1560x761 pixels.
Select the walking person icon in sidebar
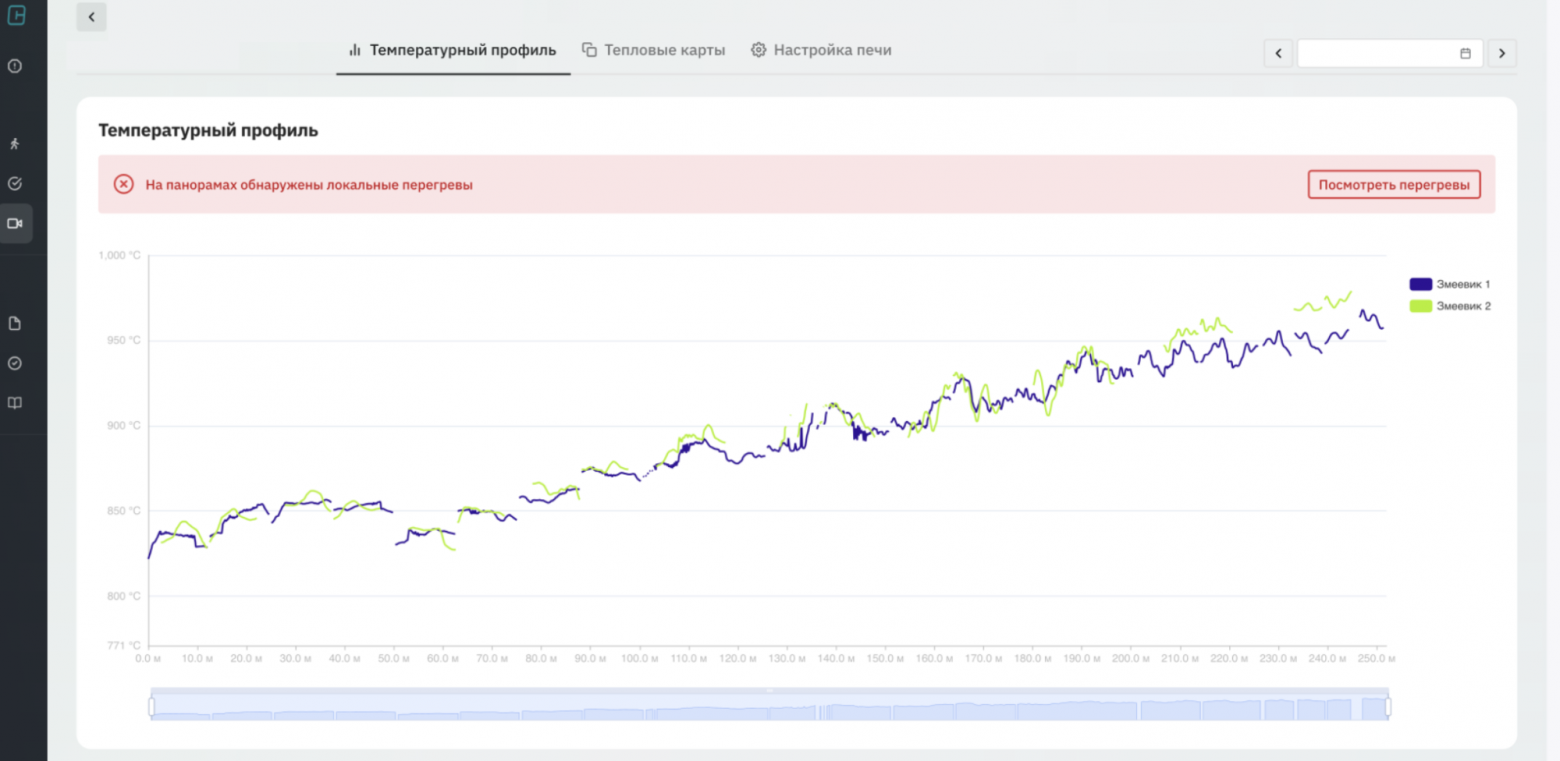(x=15, y=144)
